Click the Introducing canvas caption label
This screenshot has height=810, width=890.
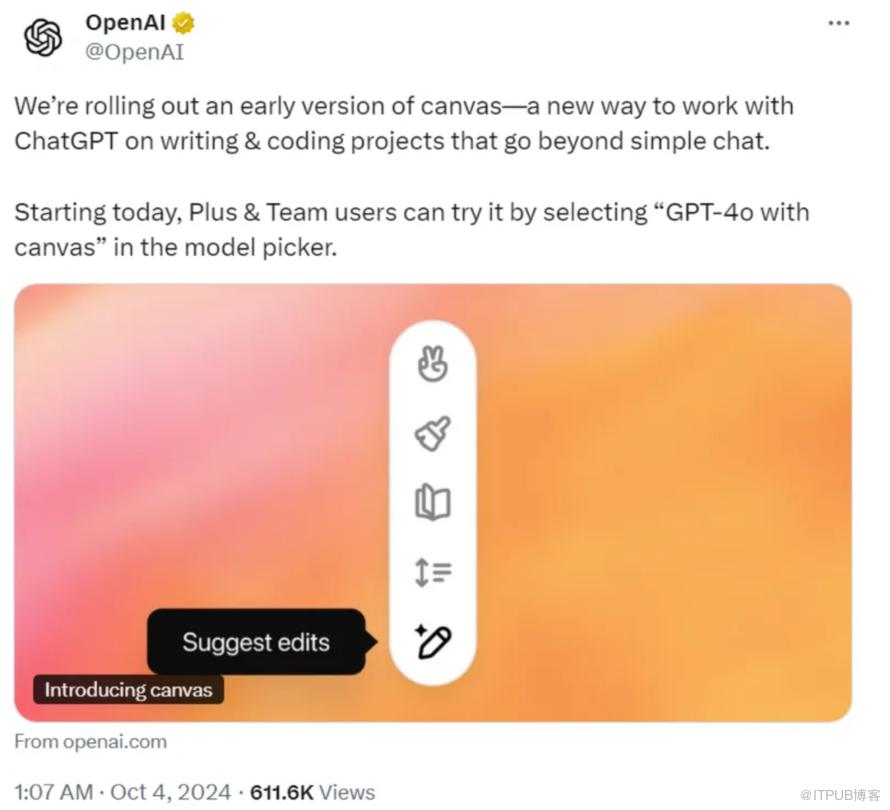tap(128, 689)
